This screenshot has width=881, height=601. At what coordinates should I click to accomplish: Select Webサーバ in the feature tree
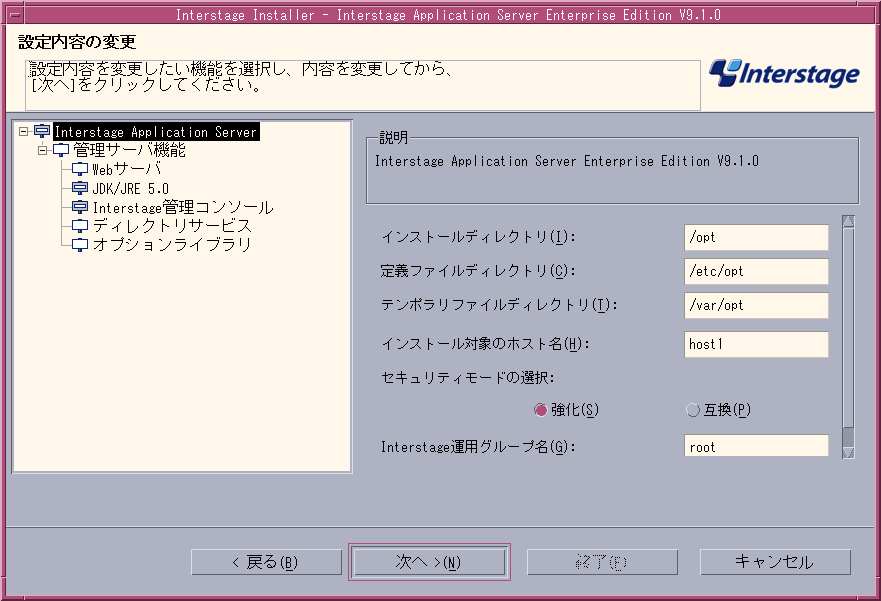pyautogui.click(x=126, y=169)
